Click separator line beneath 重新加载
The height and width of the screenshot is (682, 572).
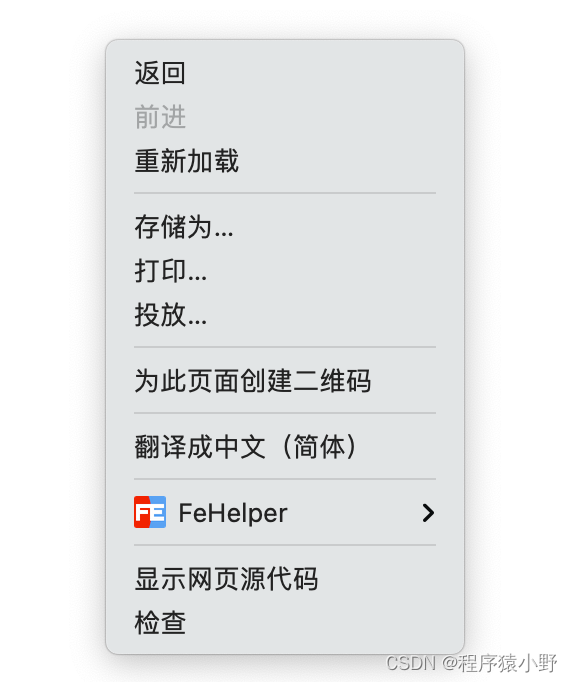coord(285,193)
